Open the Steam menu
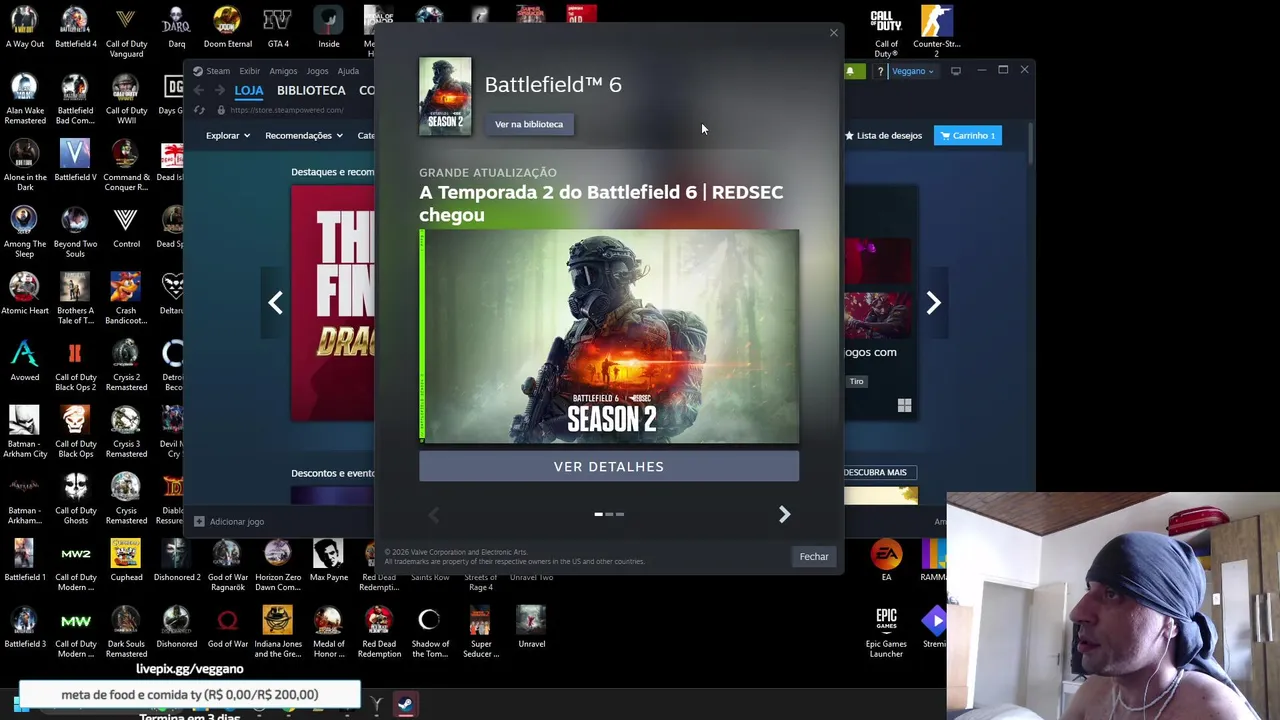 [211, 71]
